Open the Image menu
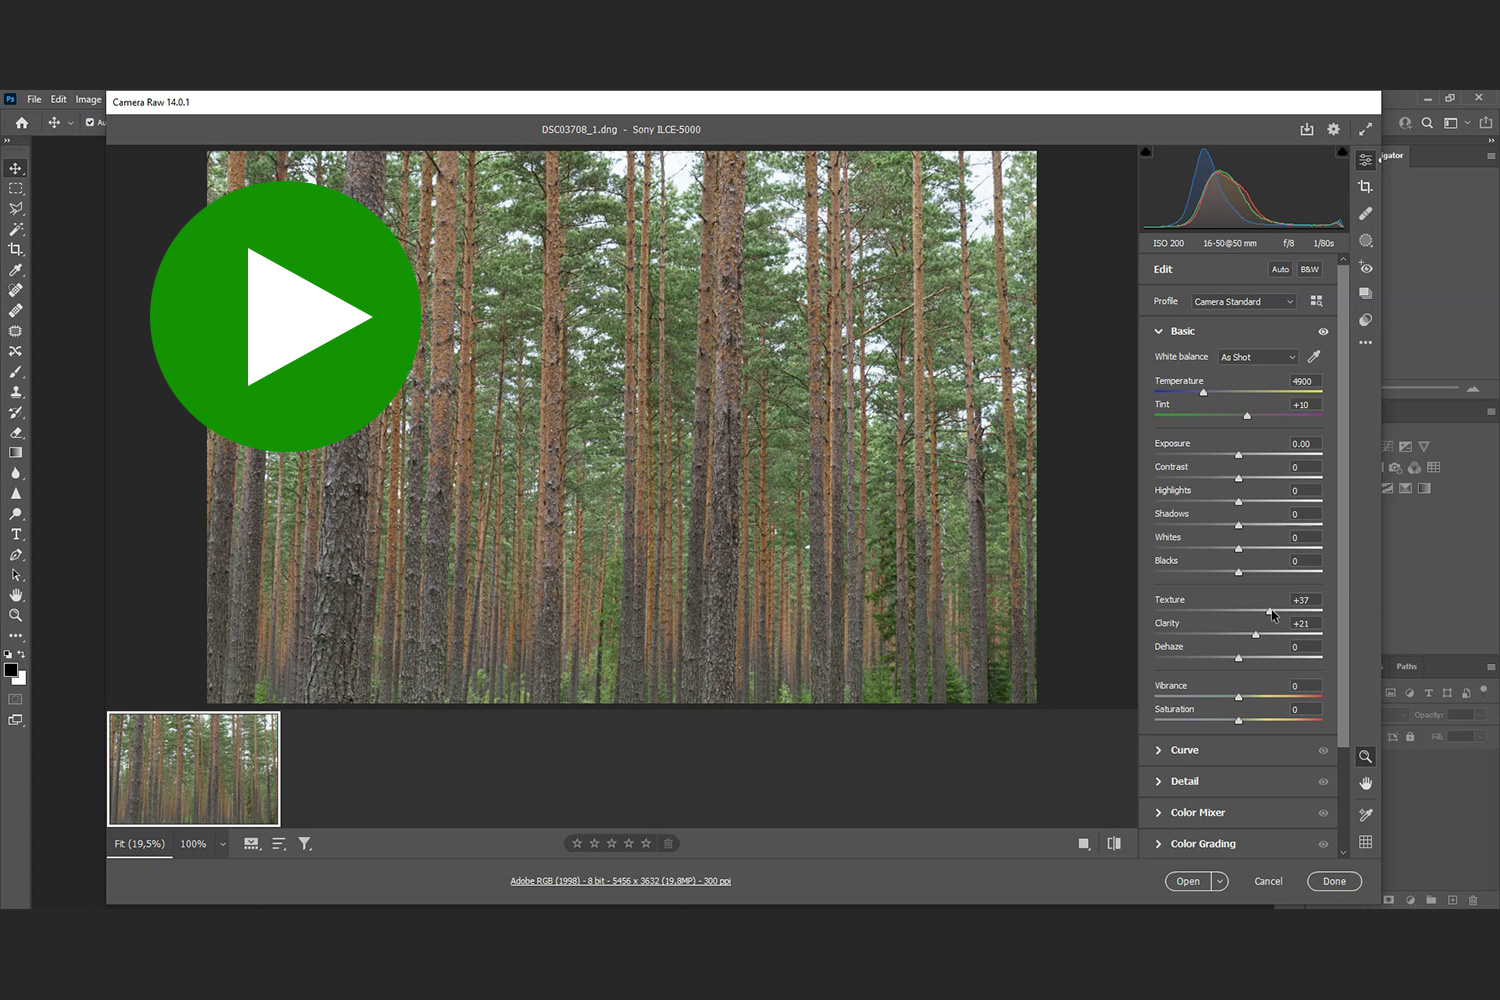 (88, 99)
